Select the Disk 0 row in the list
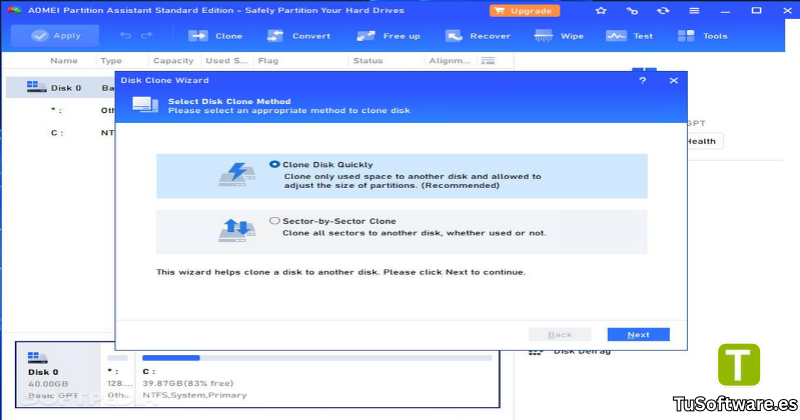The width and height of the screenshot is (800, 420). (61, 88)
